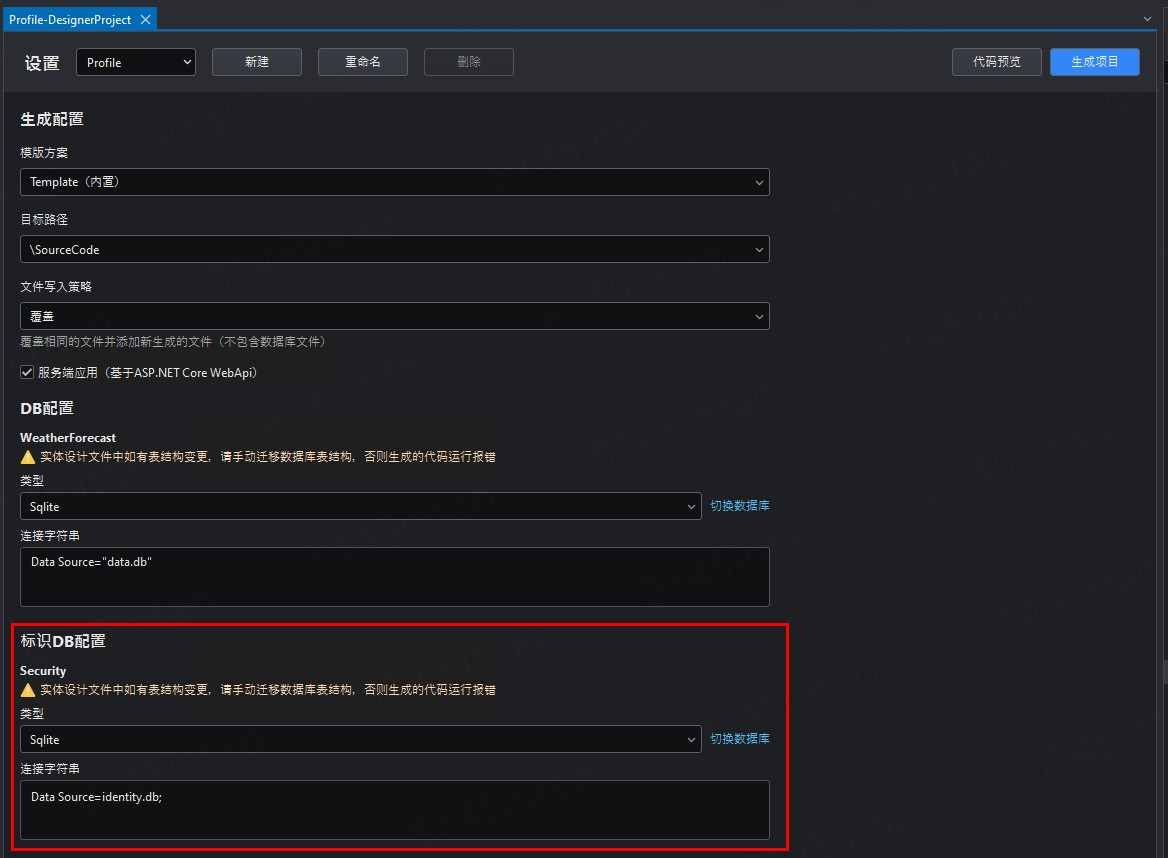The image size is (1168, 858).
Task: Click the blue 生成项目 button
Action: tap(1094, 62)
